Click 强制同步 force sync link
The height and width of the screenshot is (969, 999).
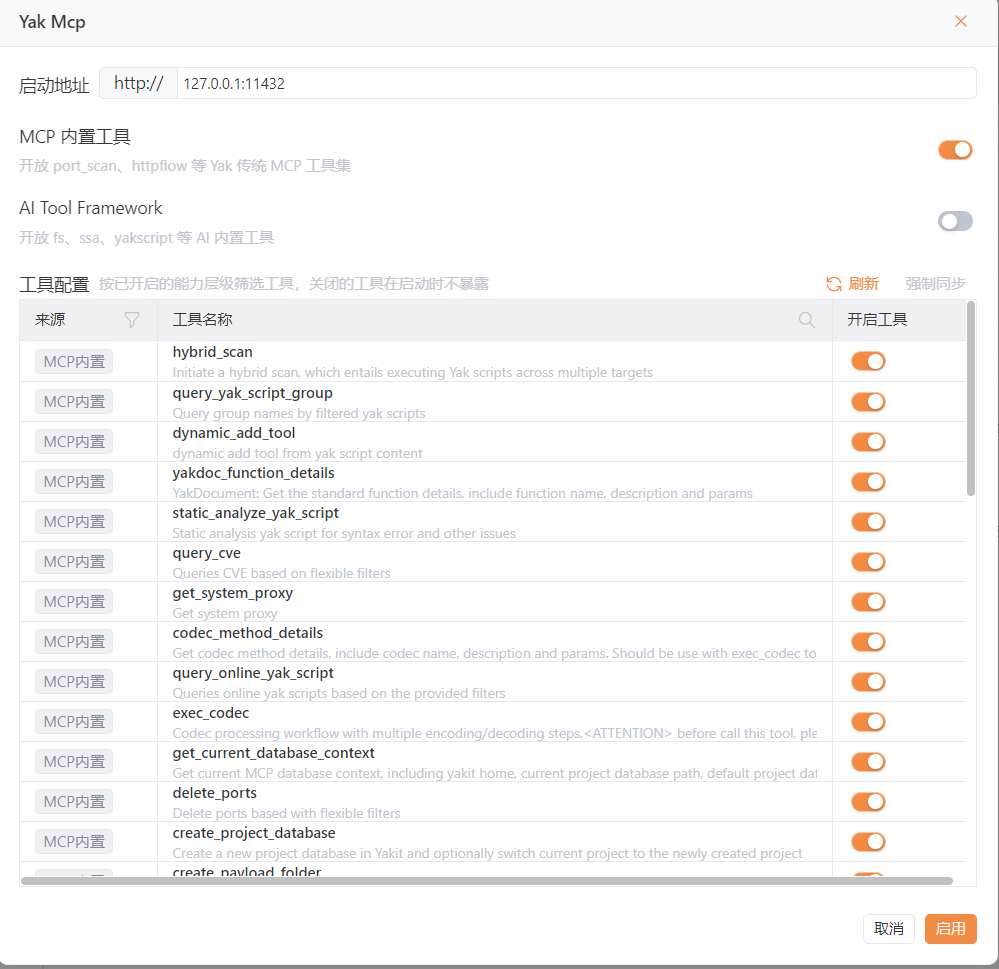pos(935,284)
